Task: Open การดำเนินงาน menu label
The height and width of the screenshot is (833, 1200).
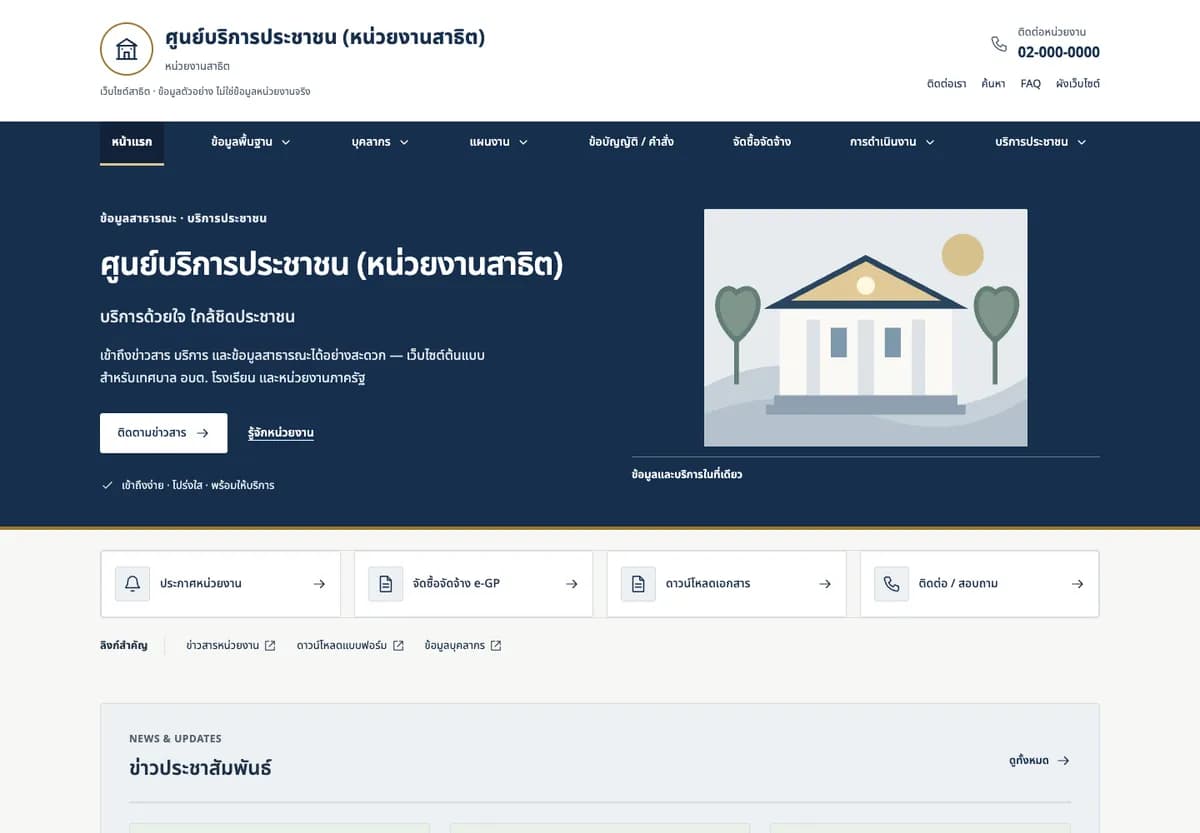Action: pos(883,143)
